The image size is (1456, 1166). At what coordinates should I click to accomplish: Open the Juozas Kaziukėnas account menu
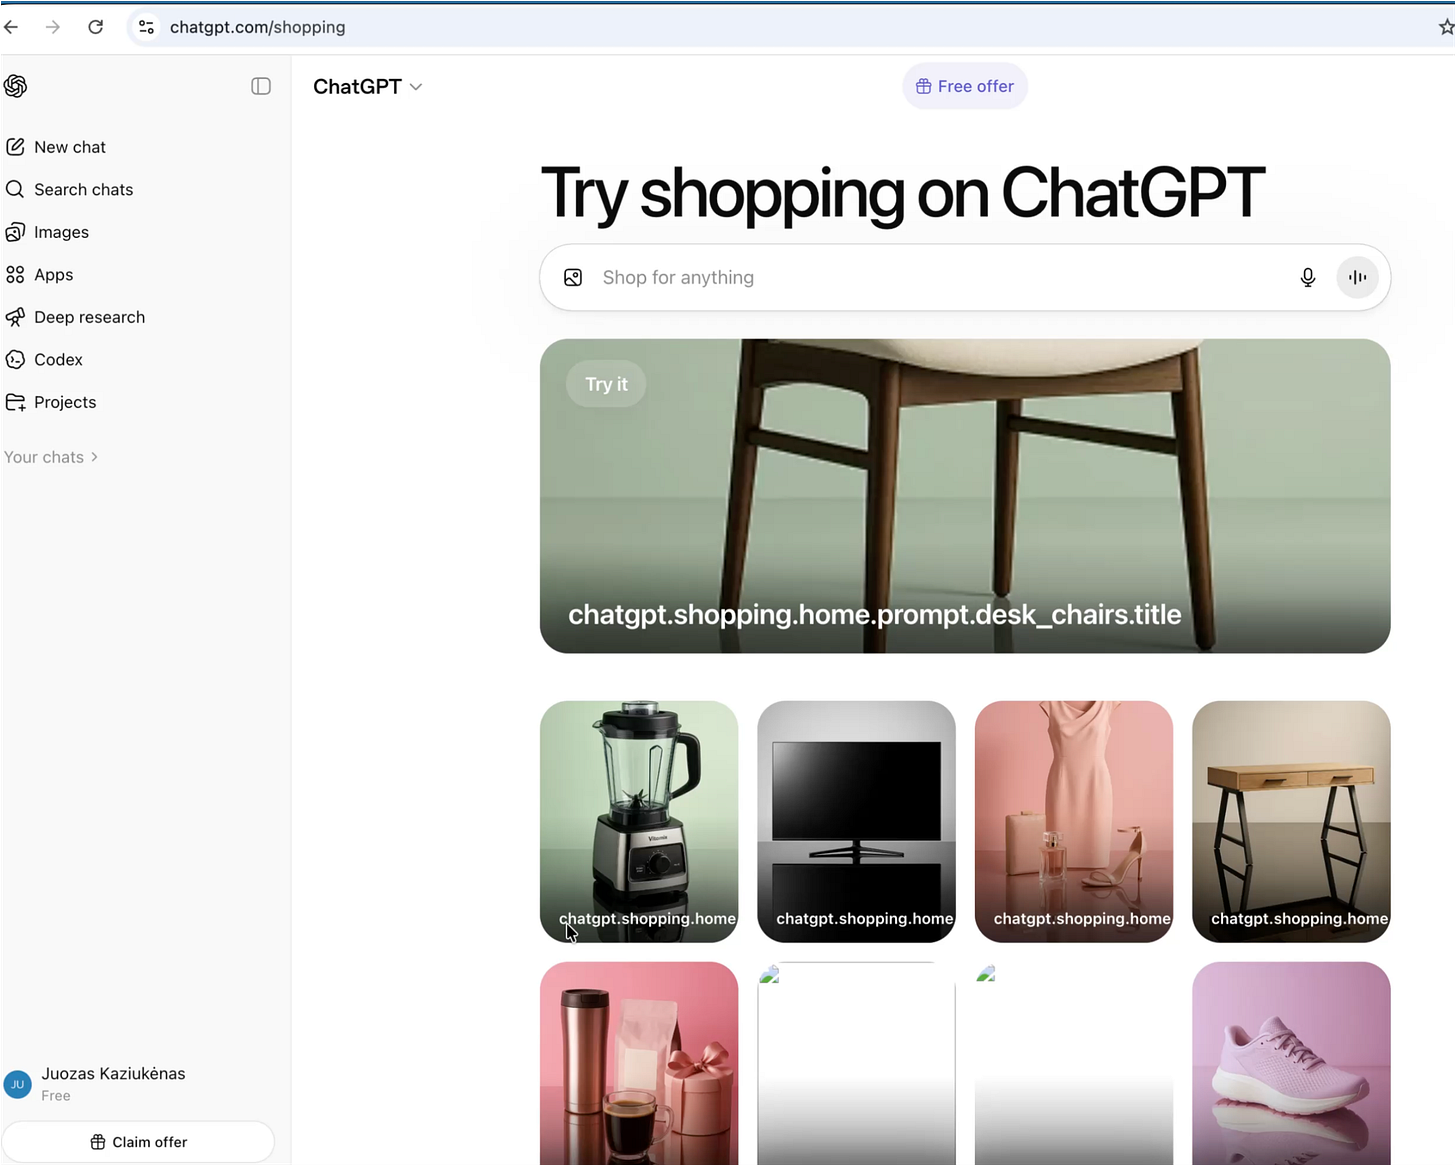(x=140, y=1084)
